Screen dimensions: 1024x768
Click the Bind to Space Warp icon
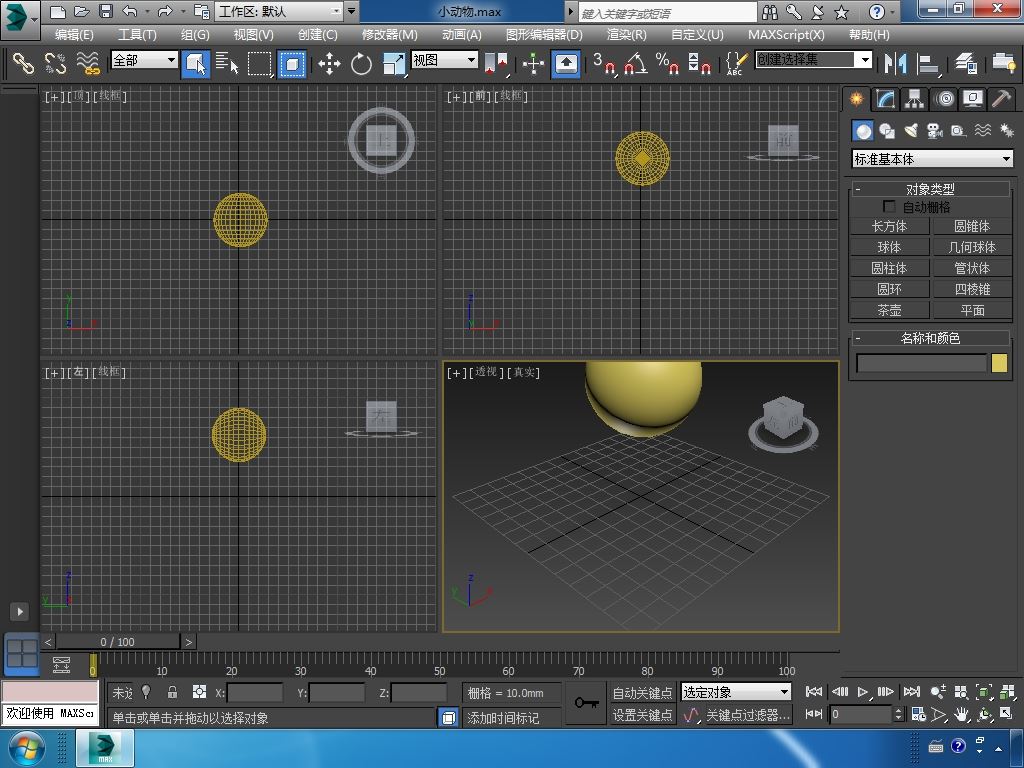point(88,63)
